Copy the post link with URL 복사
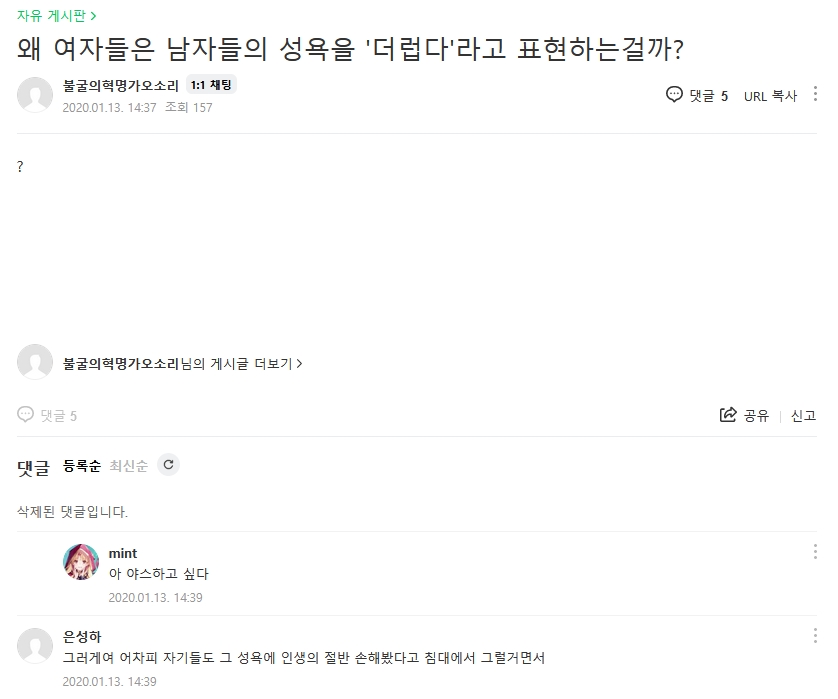Viewport: 838px width, 699px height. (770, 96)
